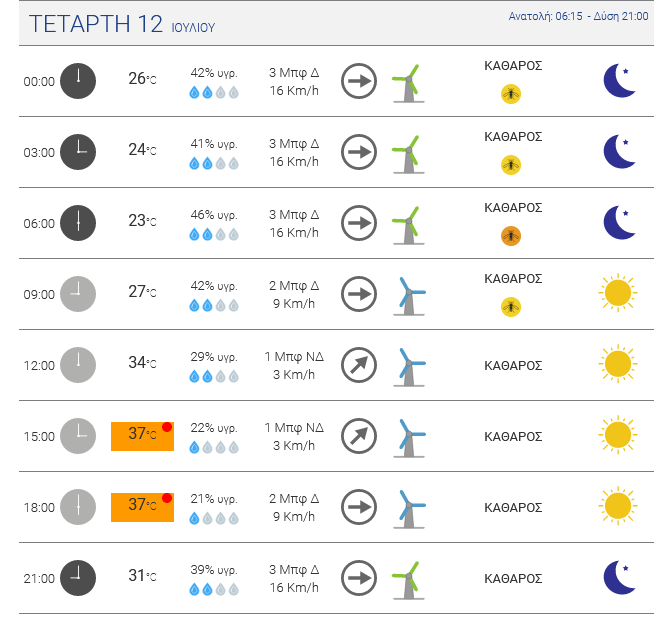Click the ΤΕΤΑΡΤΗ 12 ΙΟΥΛΙΟΥ date header
Viewport: 668px width, 628px height.
(122, 25)
